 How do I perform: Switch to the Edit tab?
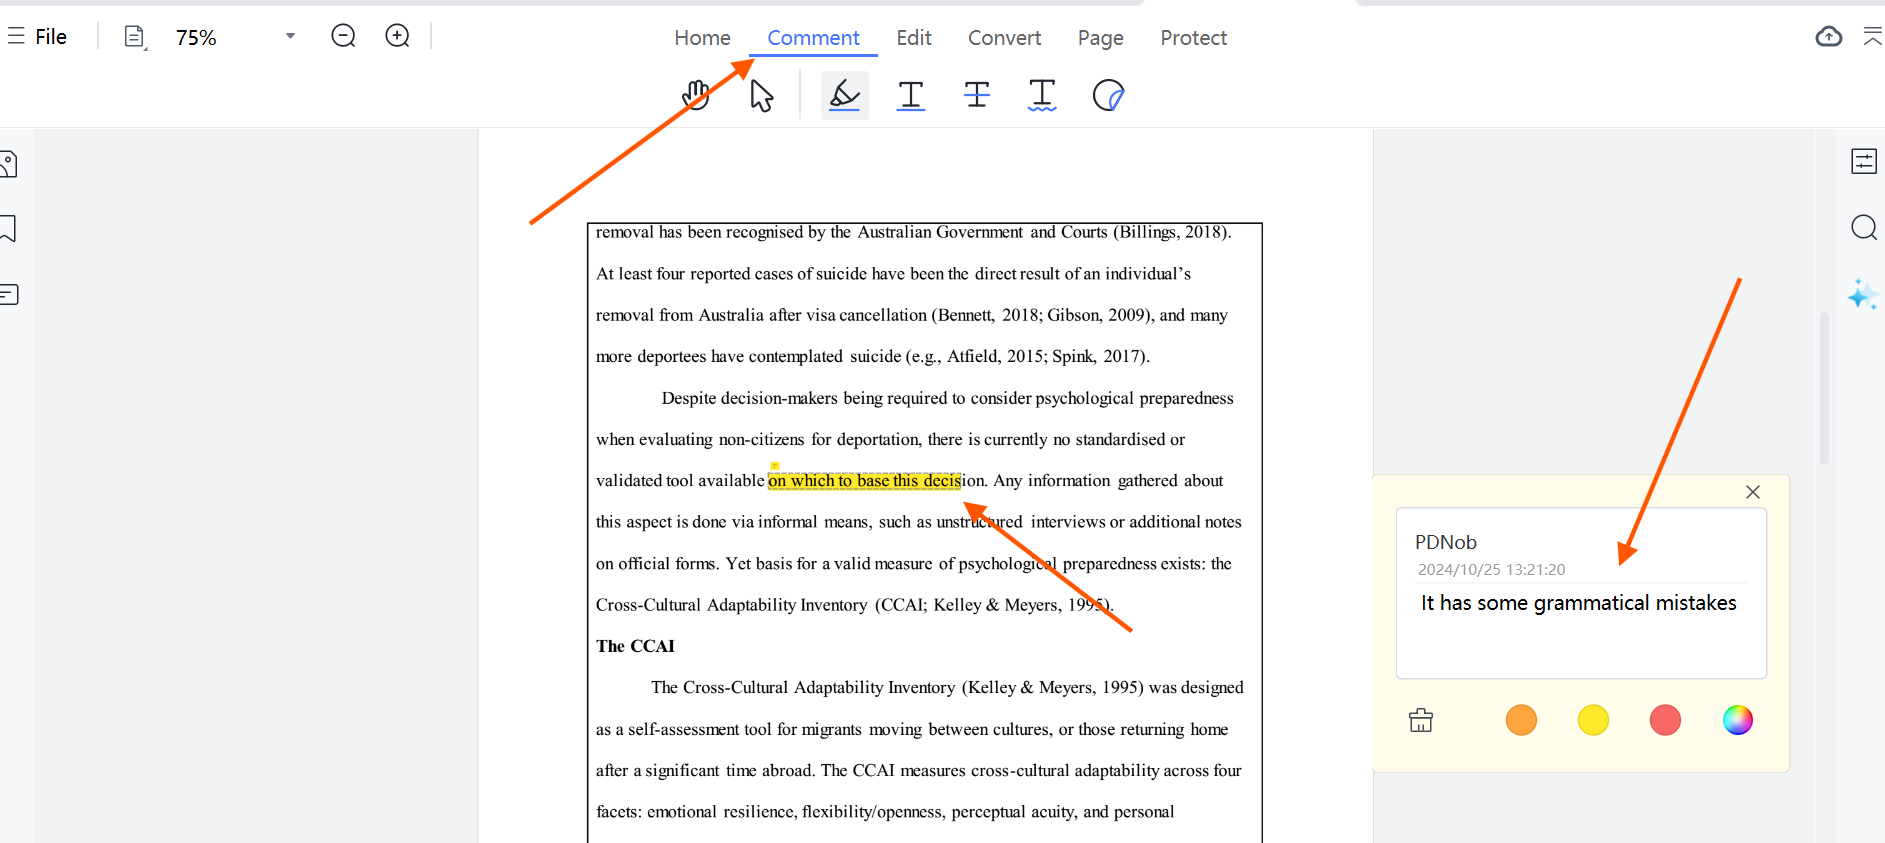(913, 38)
